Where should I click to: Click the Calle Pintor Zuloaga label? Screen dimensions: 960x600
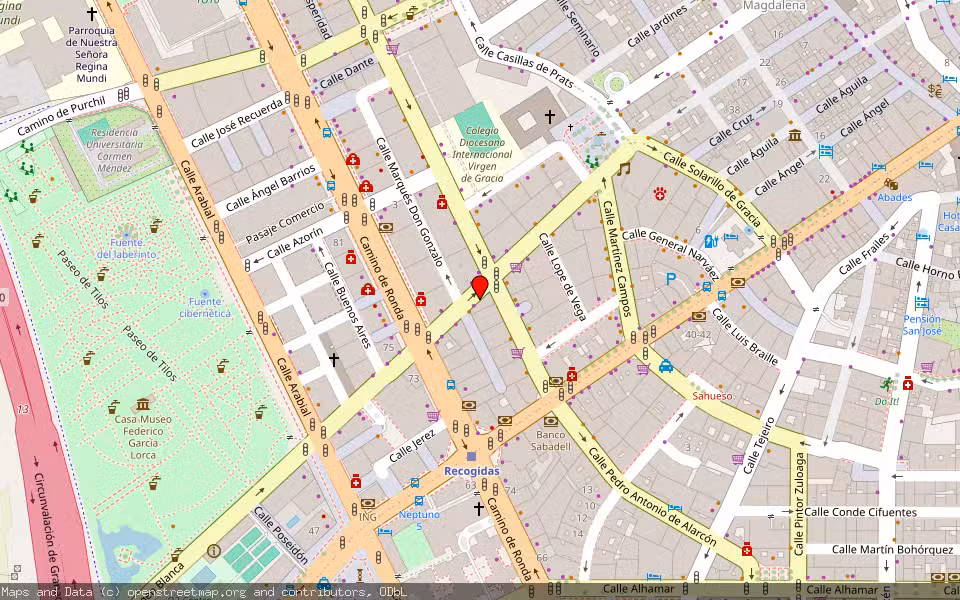point(800,504)
